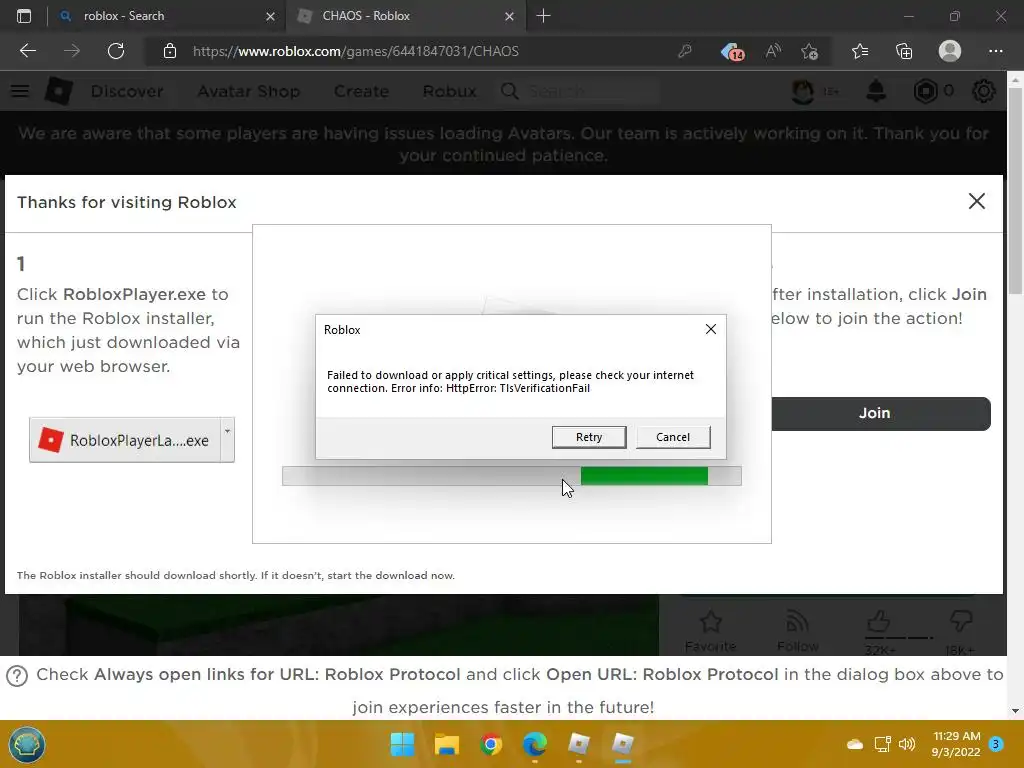Open Edge Settings and more menu
The image size is (1024, 768).
995,51
